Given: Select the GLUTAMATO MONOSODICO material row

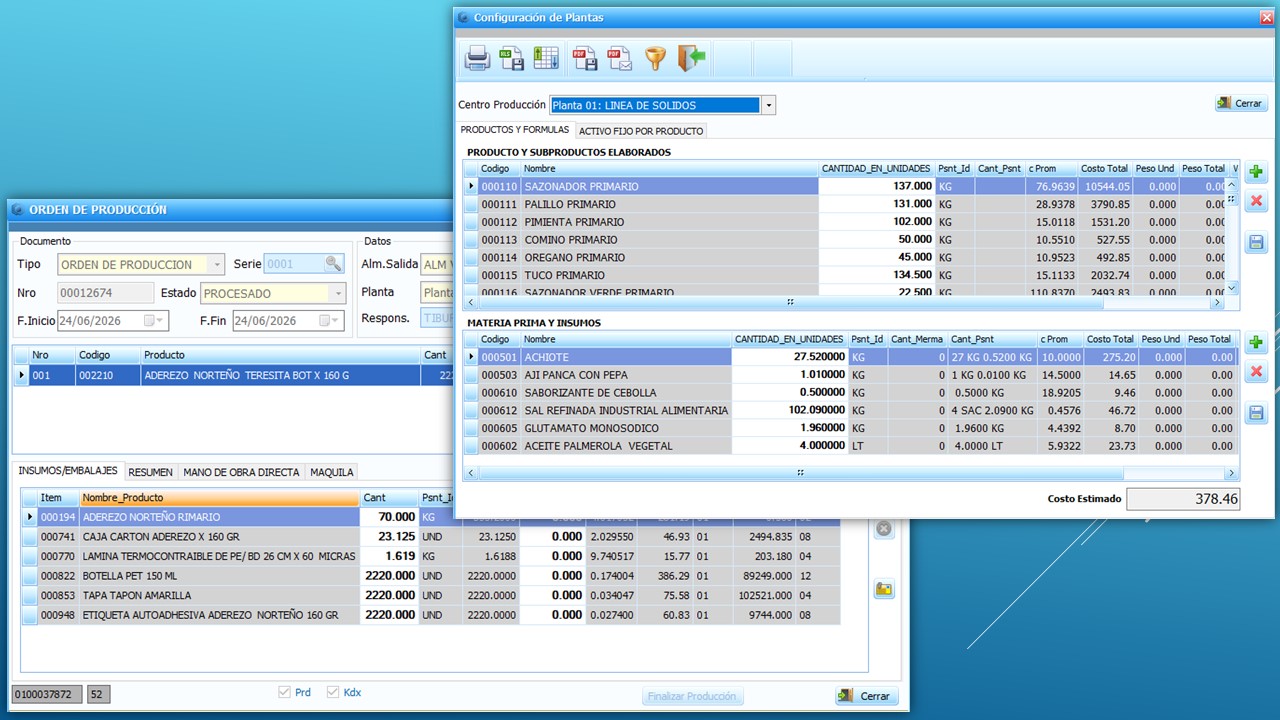Looking at the screenshot, I should point(851,428).
